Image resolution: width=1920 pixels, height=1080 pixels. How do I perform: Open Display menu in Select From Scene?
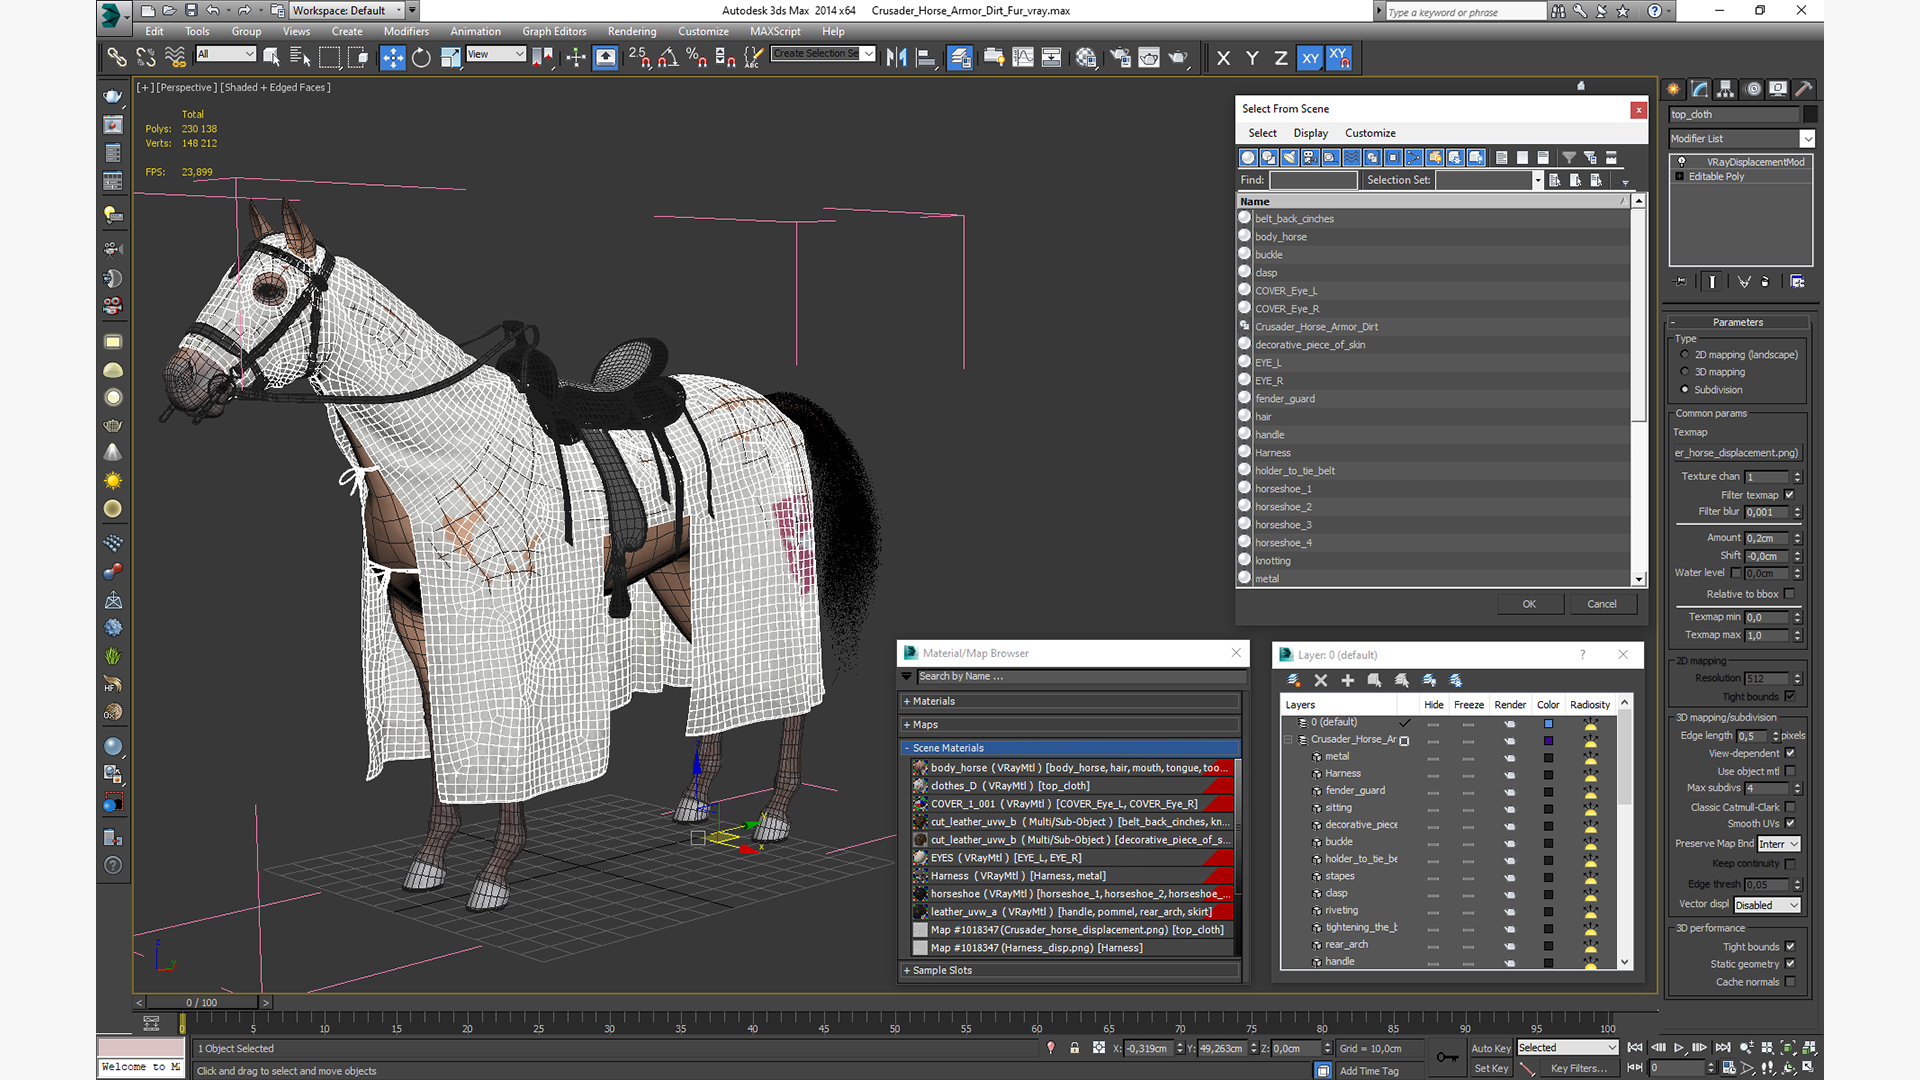pyautogui.click(x=1310, y=133)
